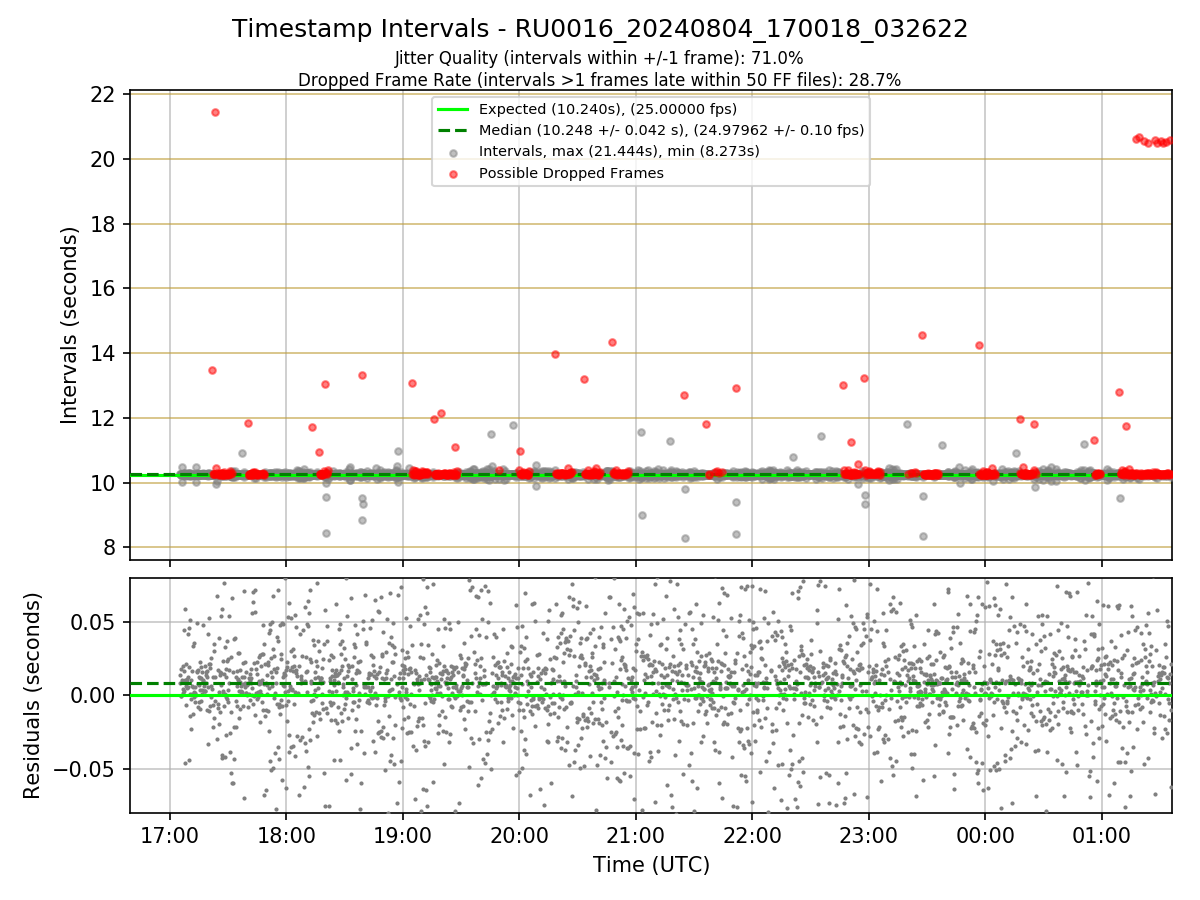1200x900 pixels.
Task: Click the '21:00' x-axis tick label
Action: coord(635,835)
